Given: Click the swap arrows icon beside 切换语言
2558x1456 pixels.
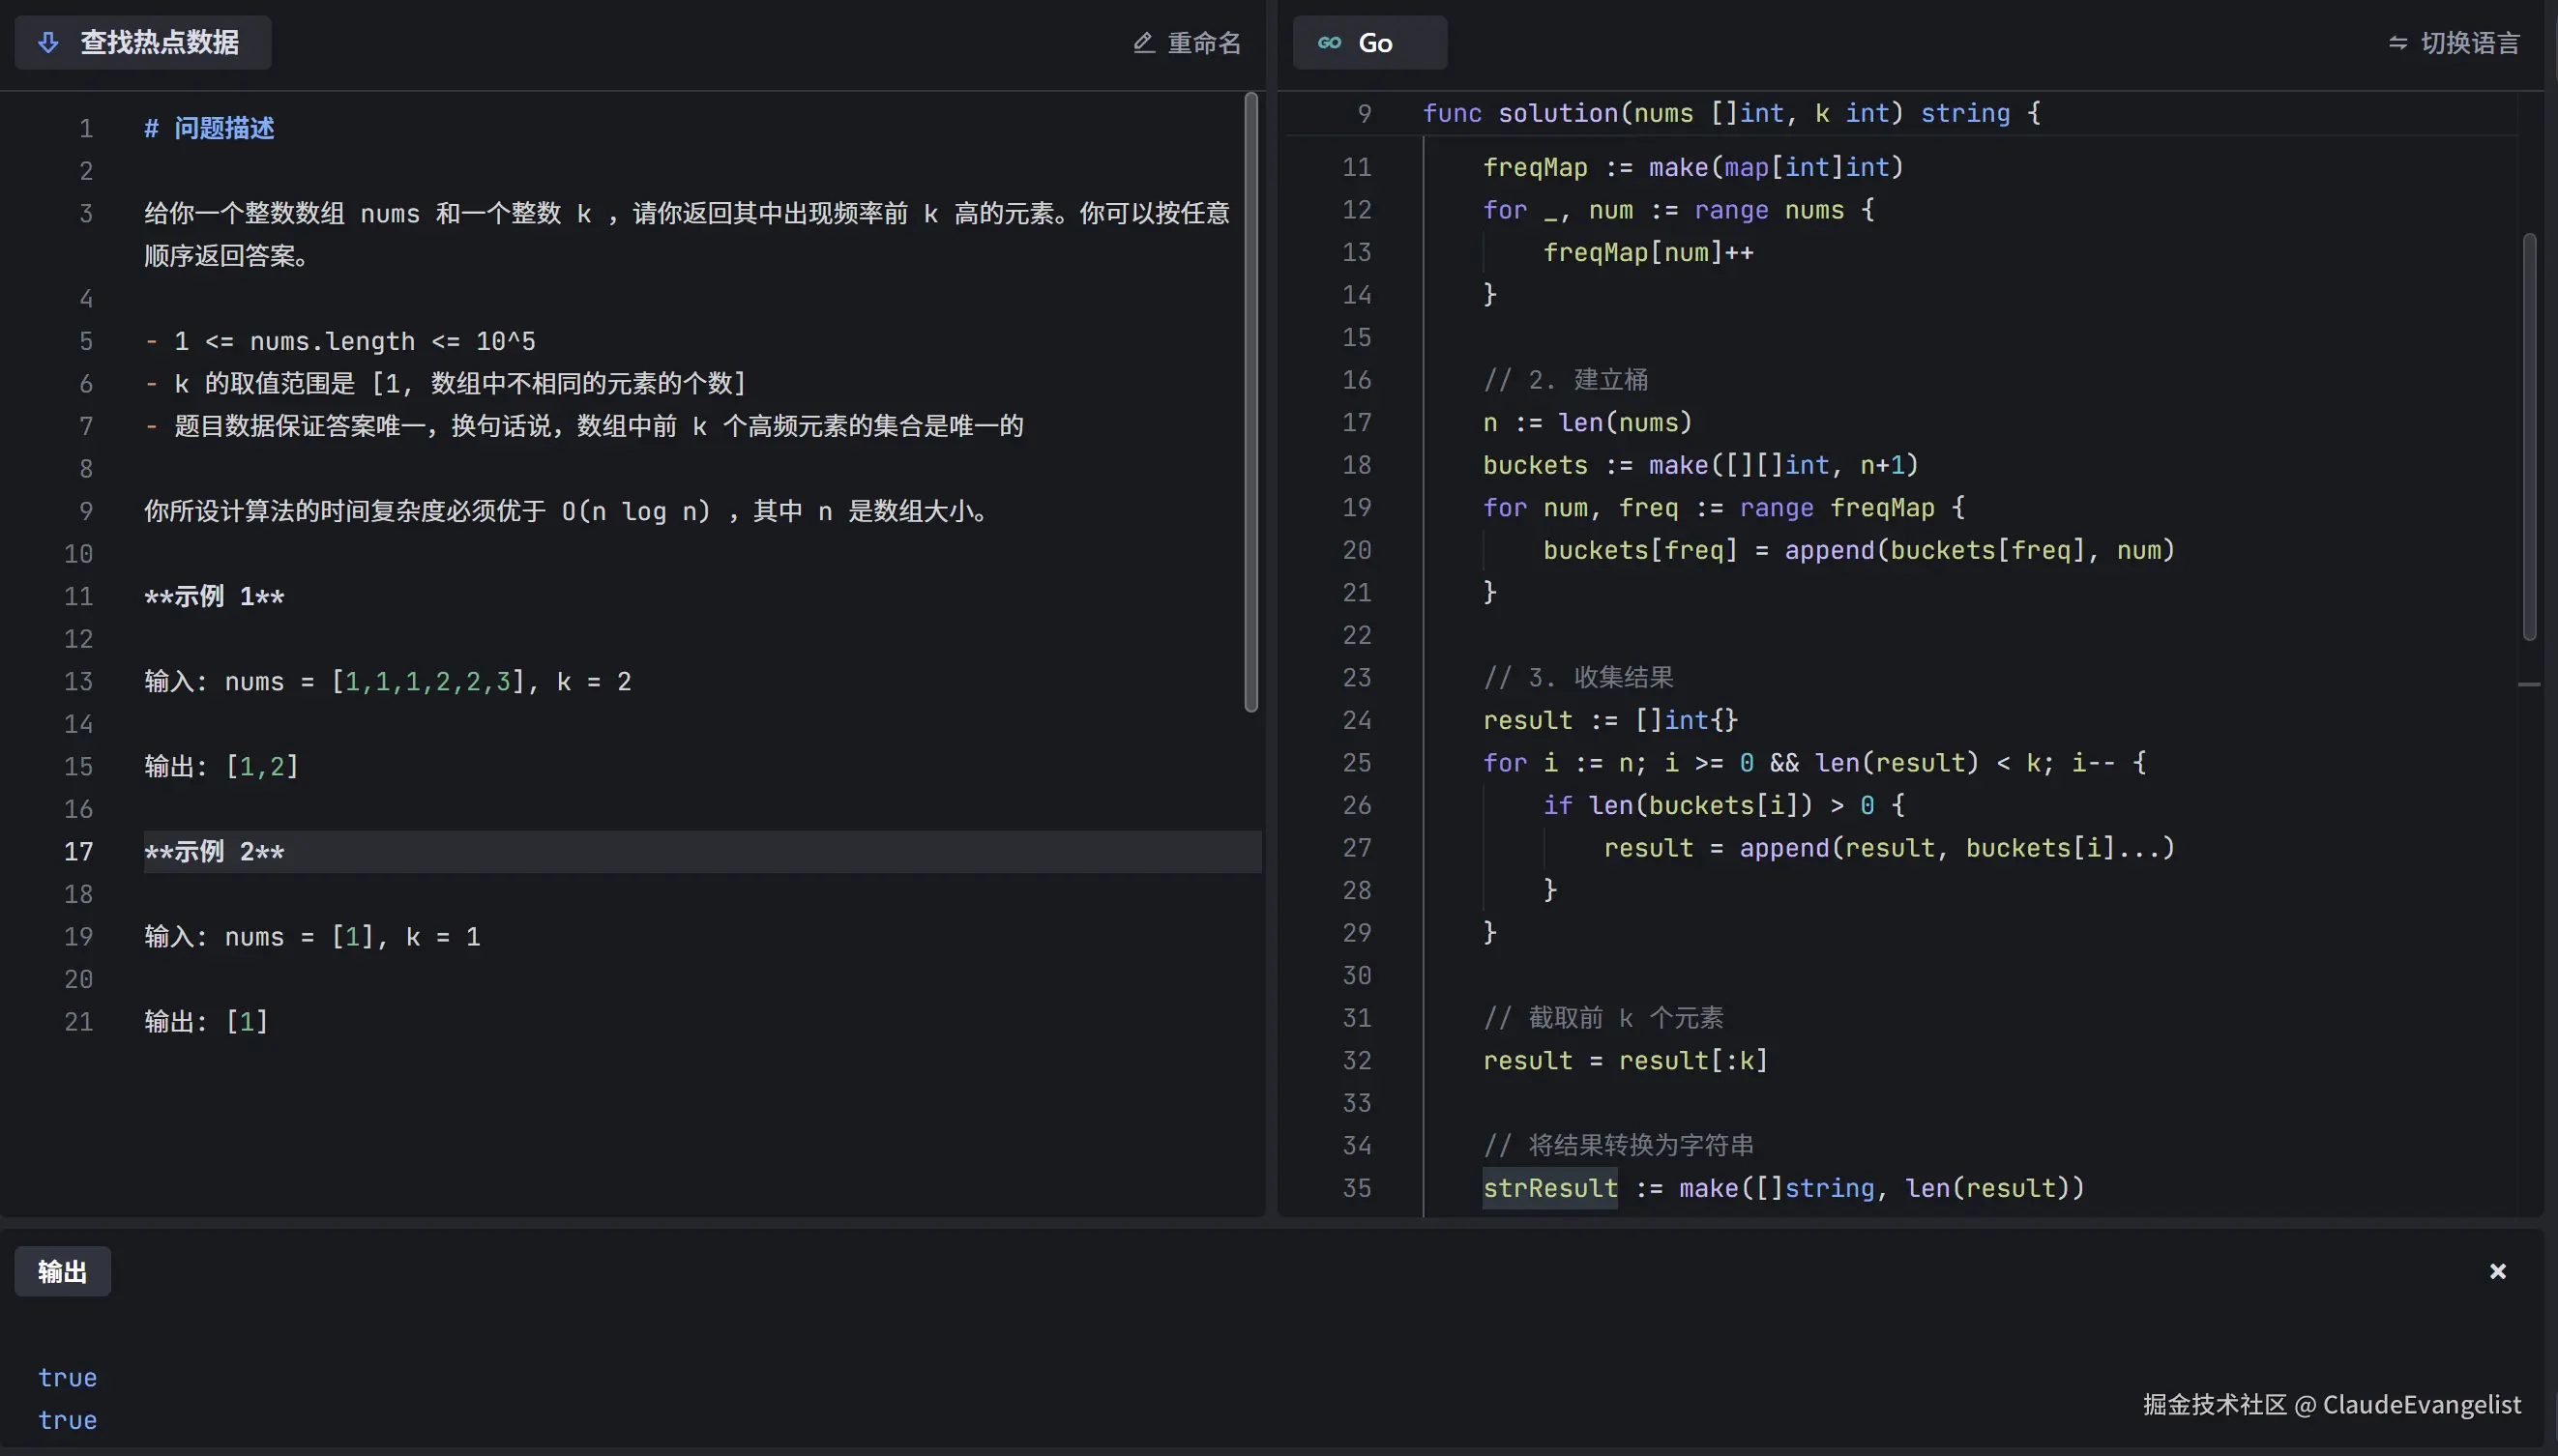Looking at the screenshot, I should (2398, 42).
